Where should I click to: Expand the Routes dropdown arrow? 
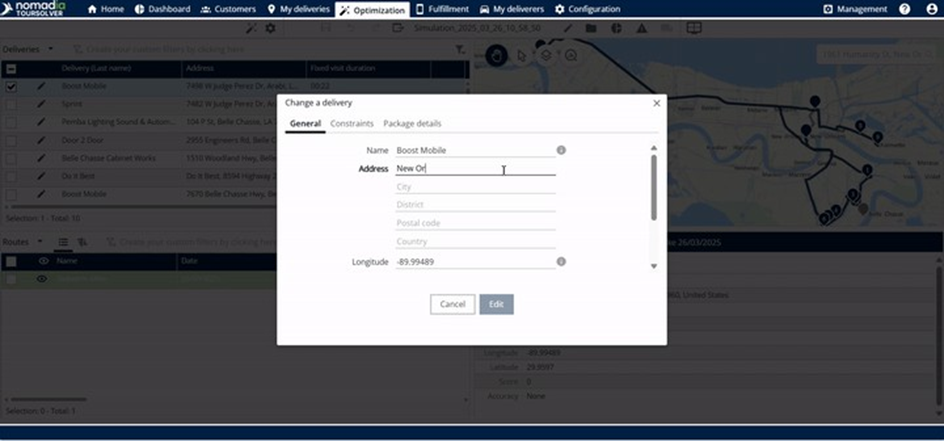point(40,241)
